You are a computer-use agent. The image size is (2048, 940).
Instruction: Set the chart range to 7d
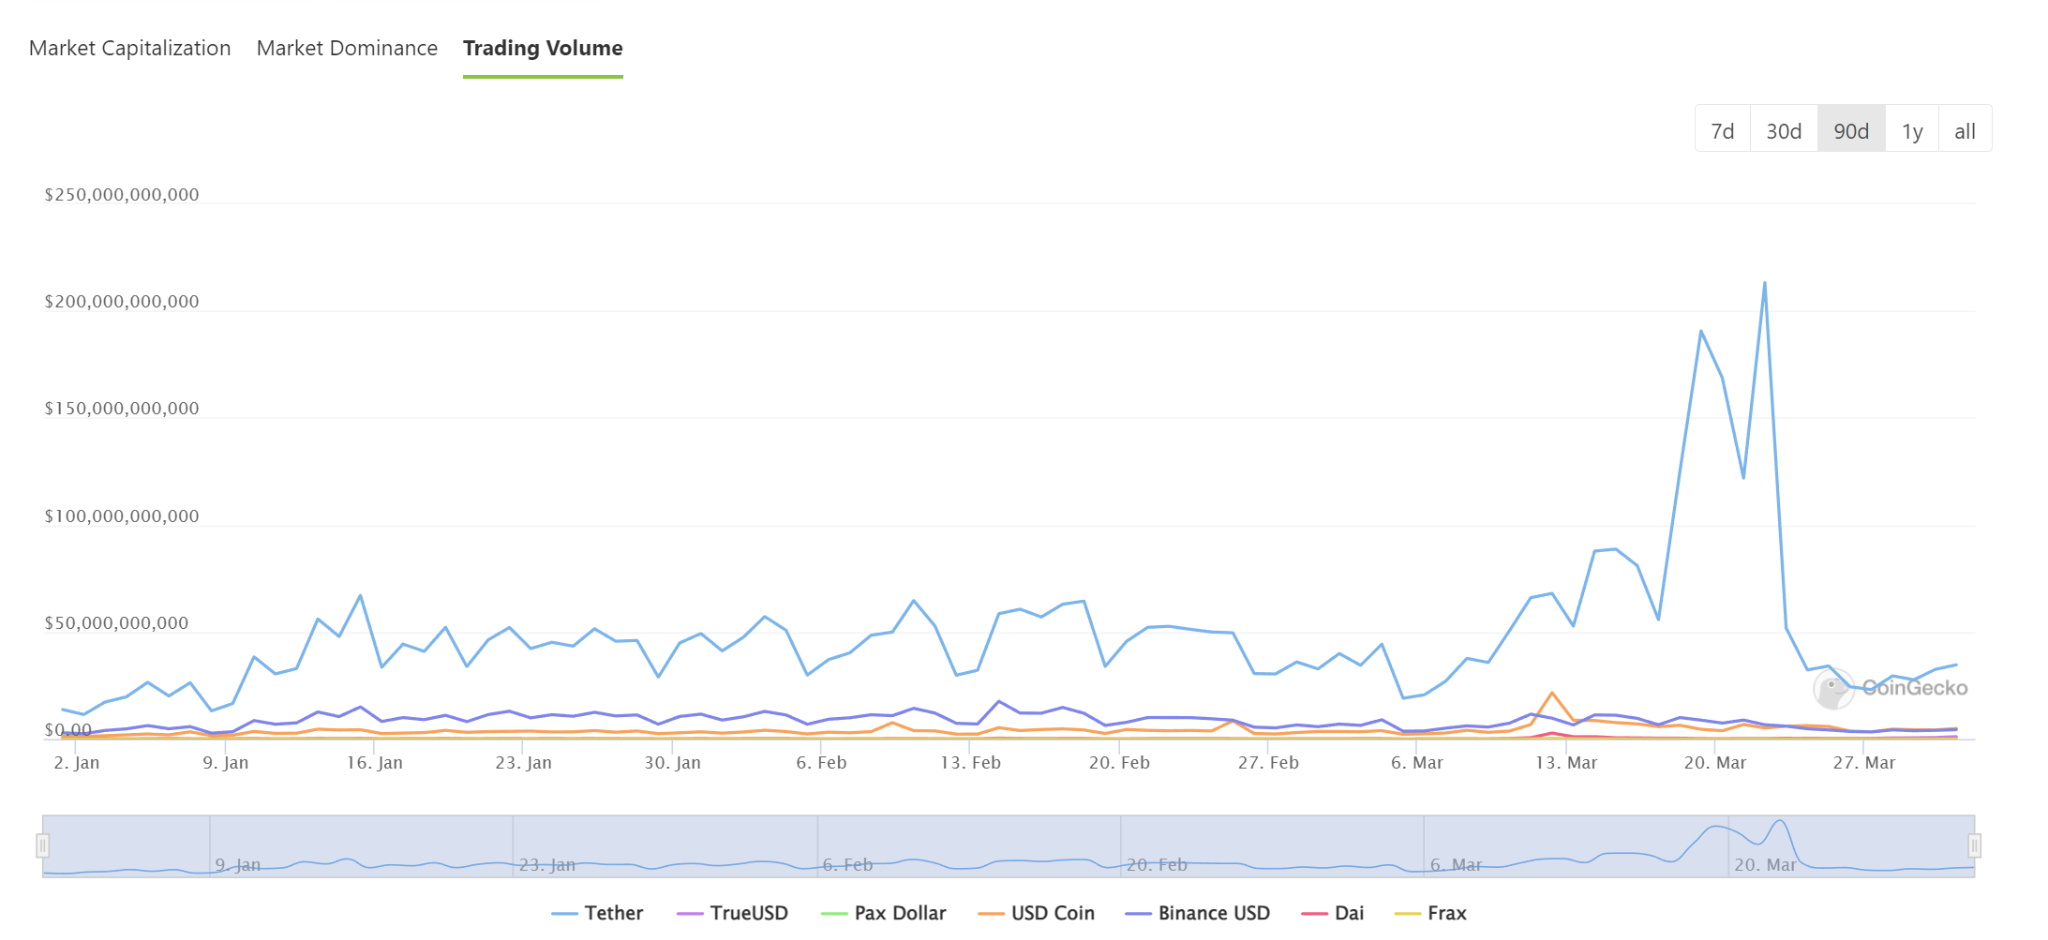(x=1722, y=131)
